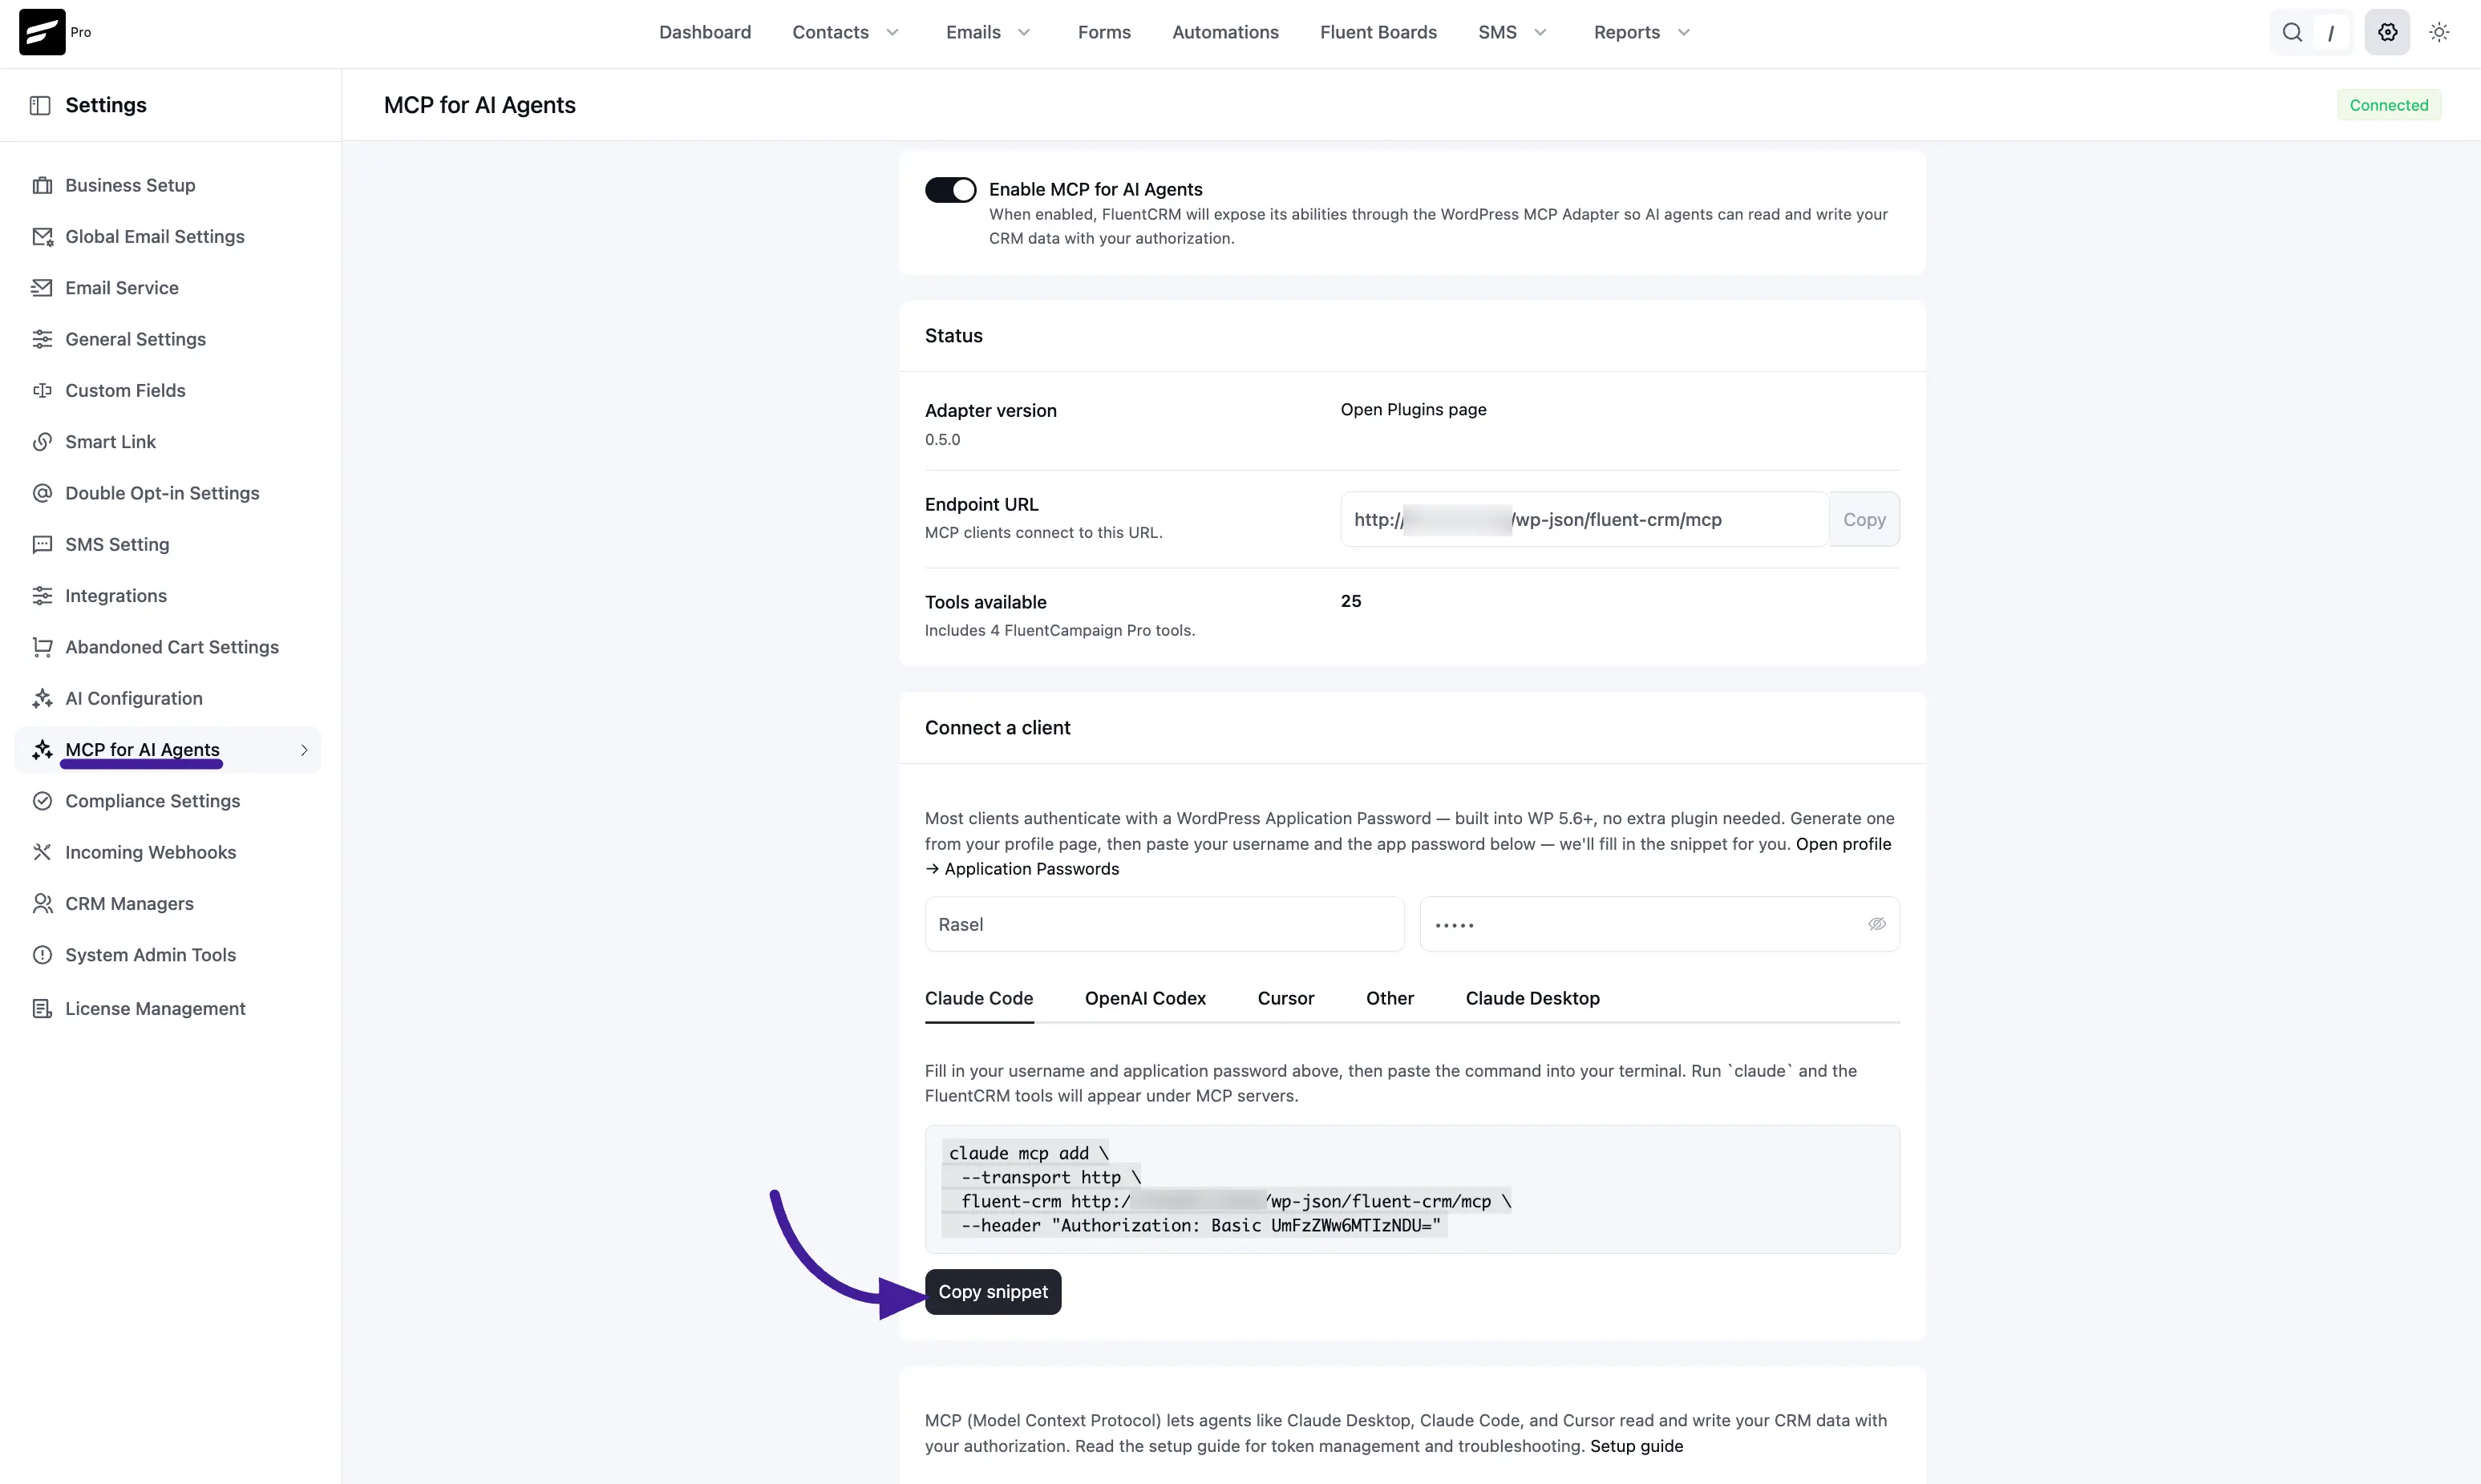The image size is (2481, 1484).
Task: Click the Copy snippet button
Action: click(x=993, y=1292)
